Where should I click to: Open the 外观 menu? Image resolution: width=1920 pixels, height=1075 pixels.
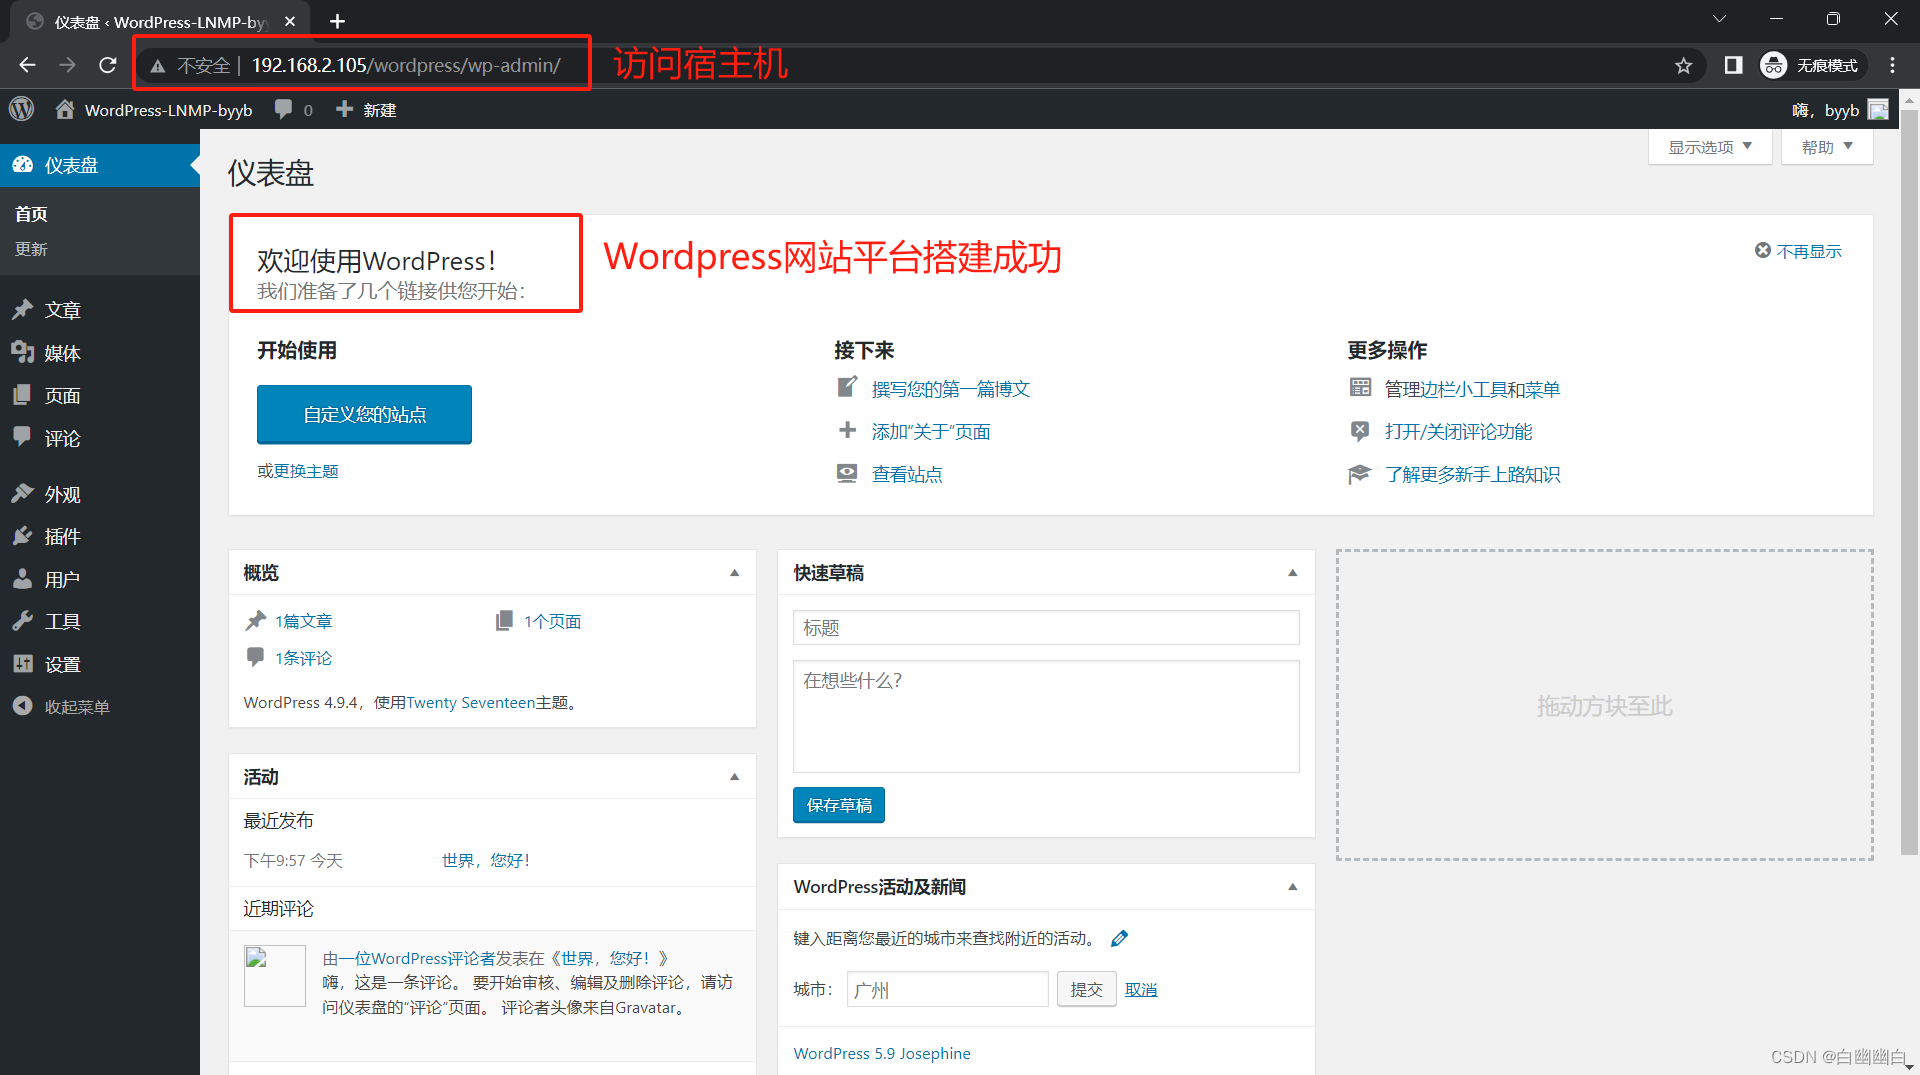point(100,494)
